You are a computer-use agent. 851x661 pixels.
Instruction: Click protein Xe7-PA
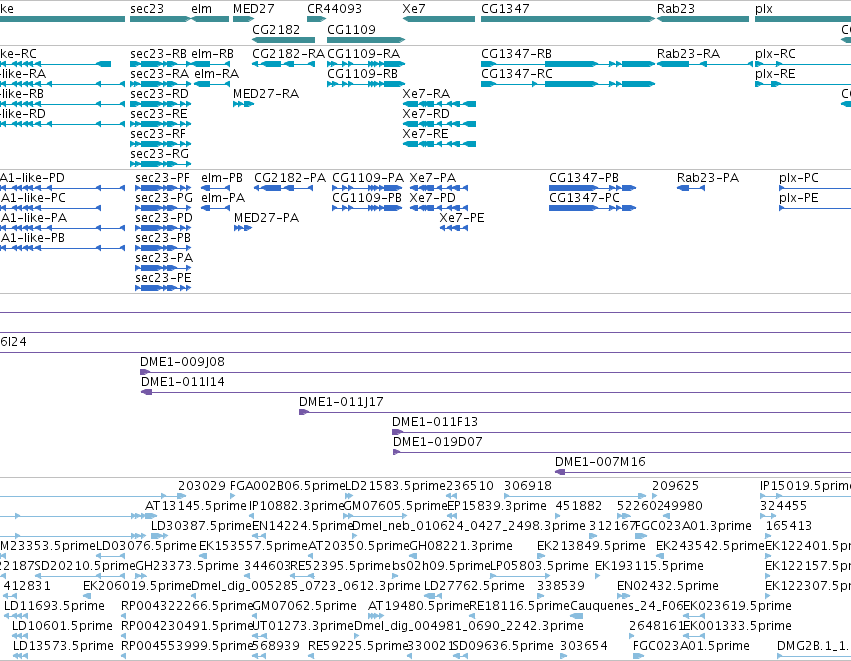coord(439,188)
